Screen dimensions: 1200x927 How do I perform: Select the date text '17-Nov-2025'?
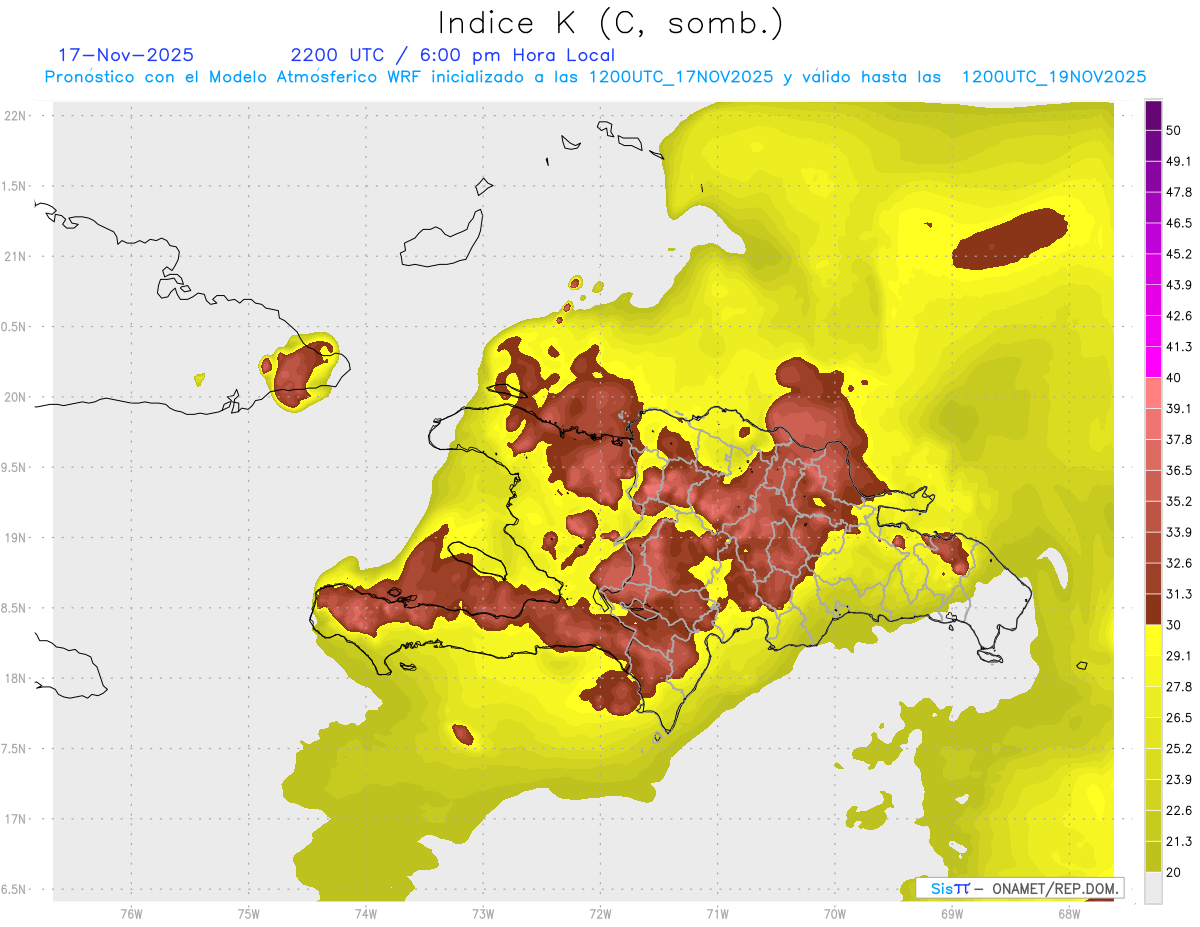point(126,55)
